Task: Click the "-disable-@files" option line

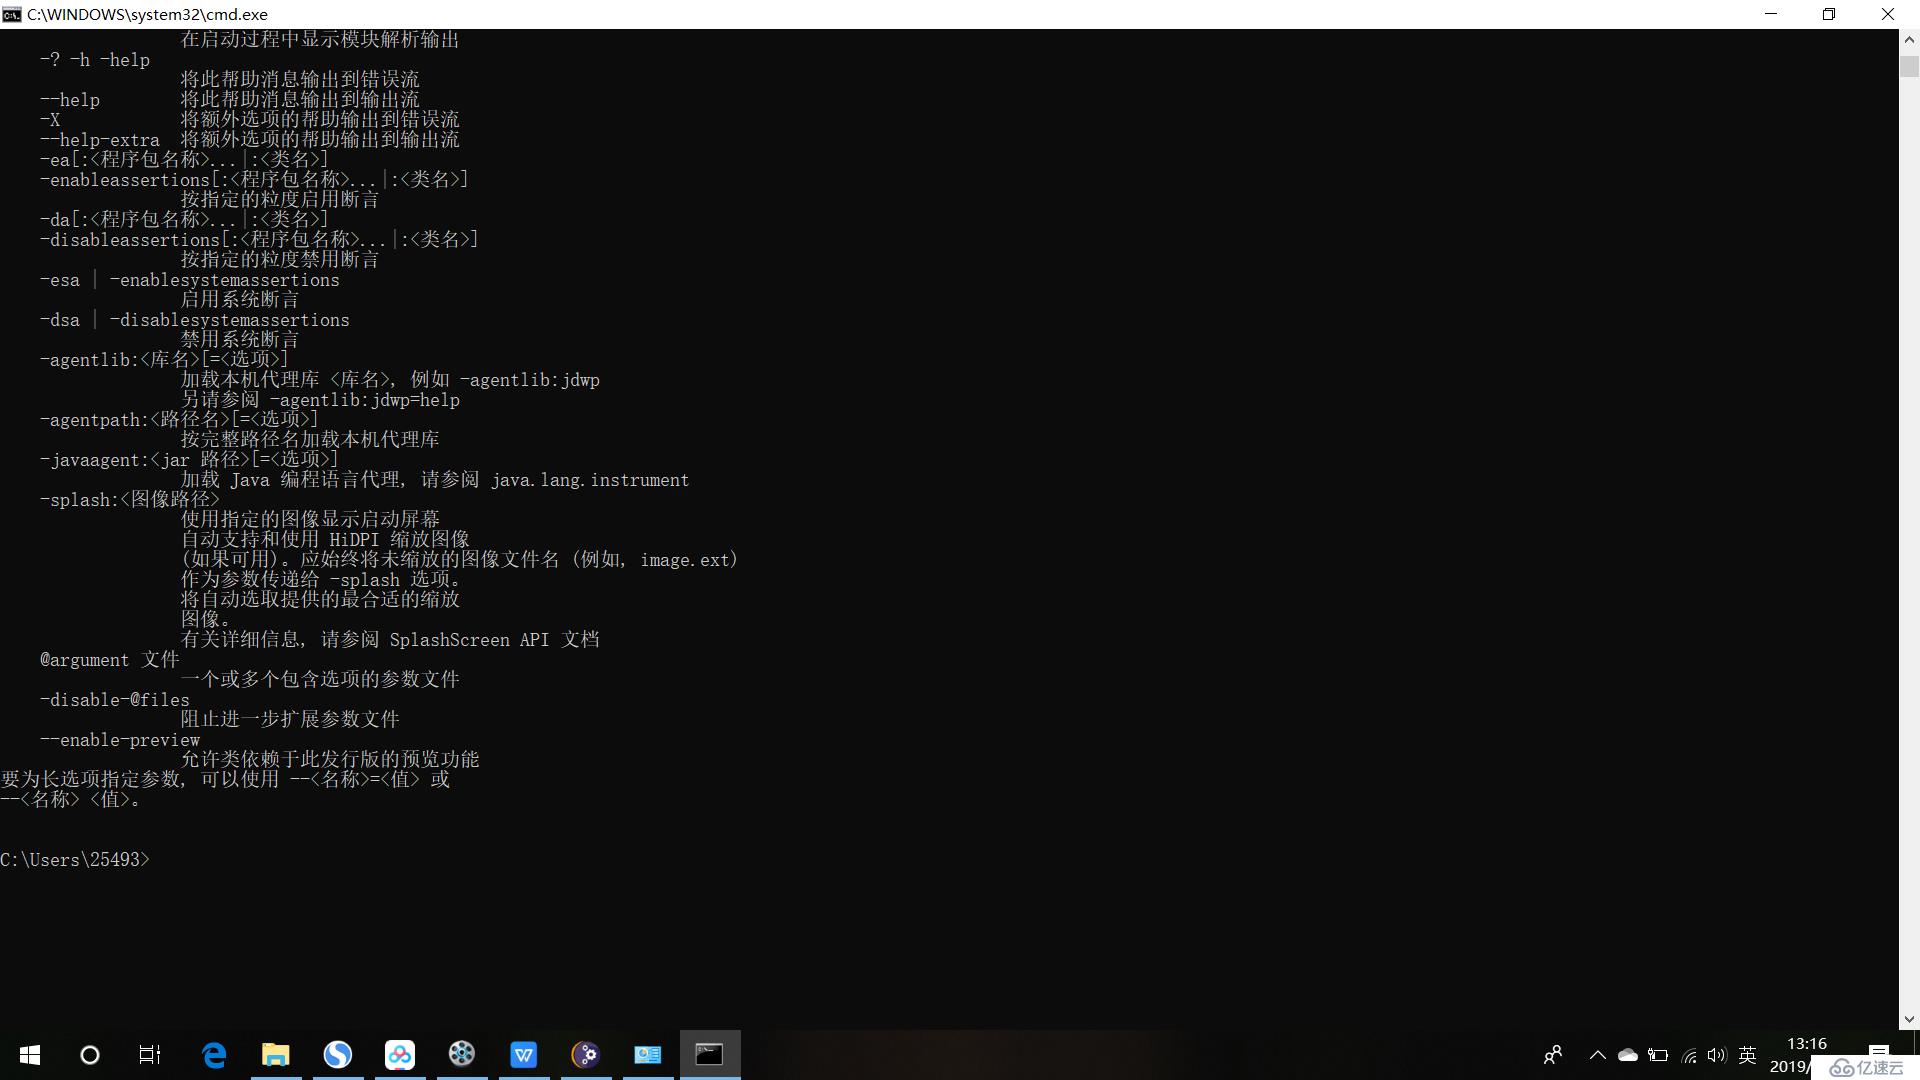Action: (x=115, y=700)
